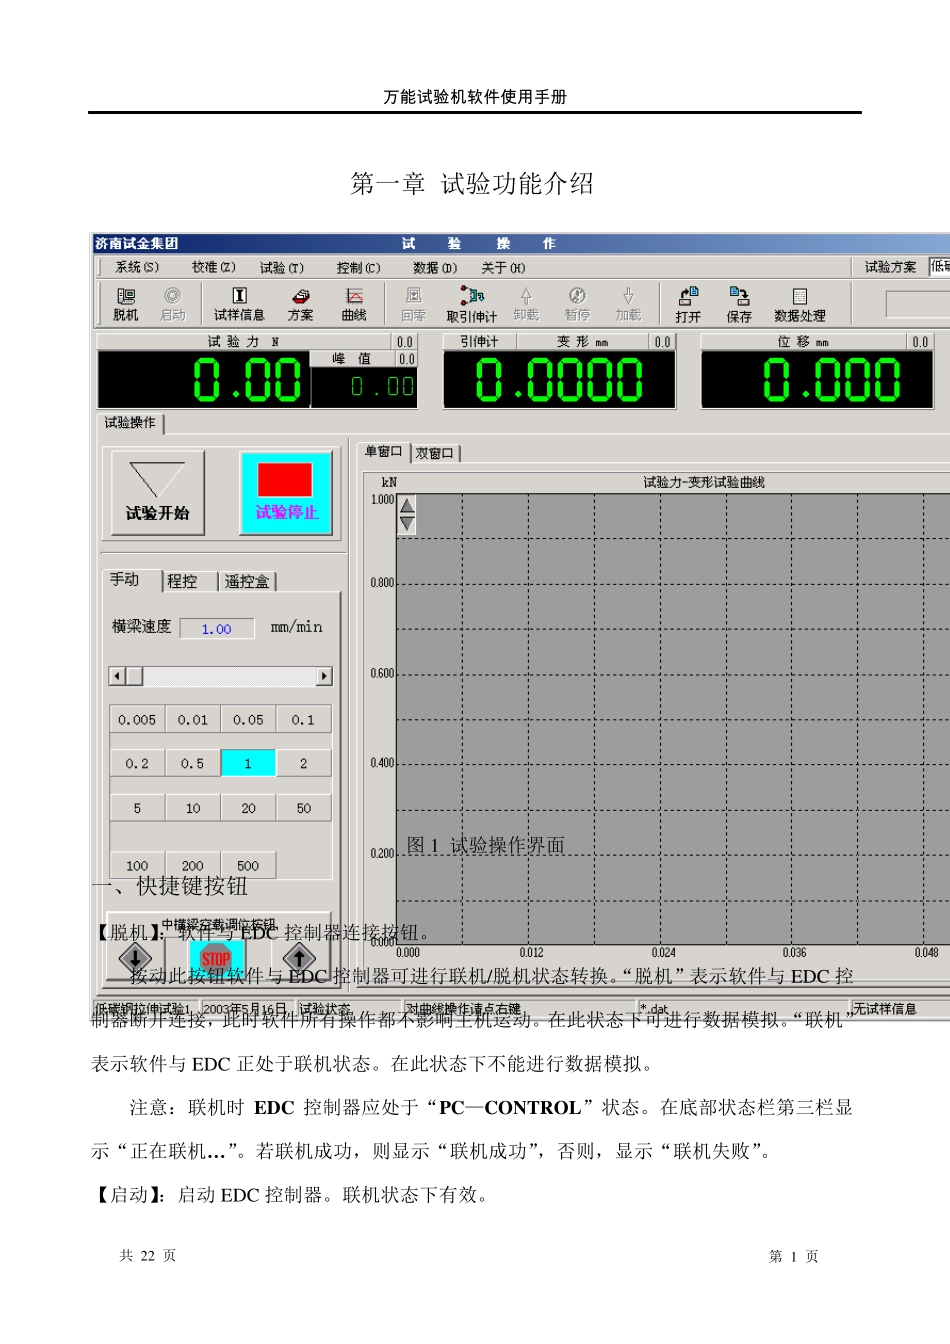Select speed preset 0.1
The image size is (950, 1344).
click(x=303, y=720)
